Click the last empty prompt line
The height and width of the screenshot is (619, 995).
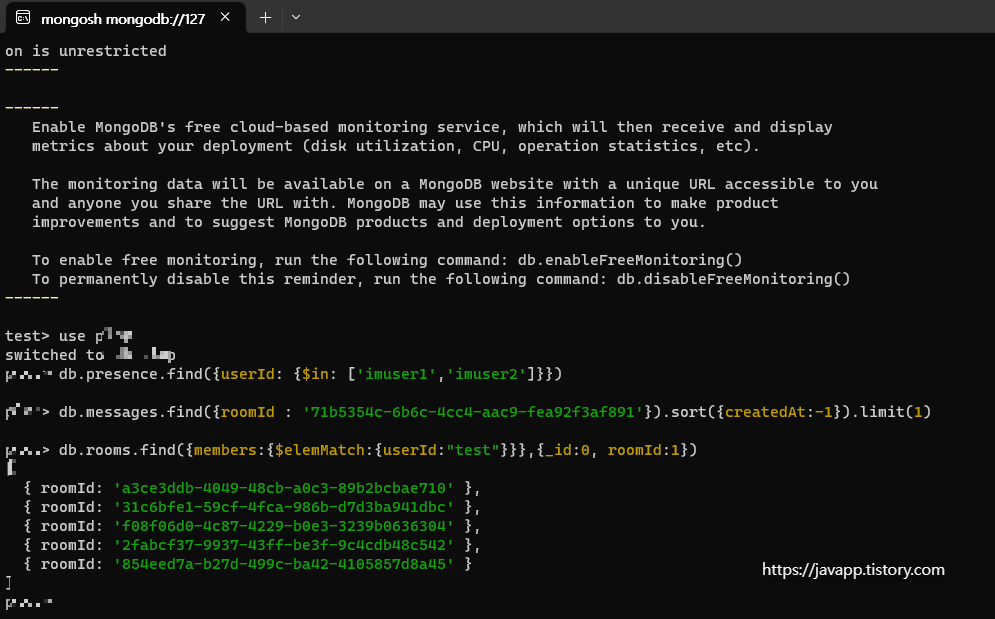pyautogui.click(x=29, y=602)
